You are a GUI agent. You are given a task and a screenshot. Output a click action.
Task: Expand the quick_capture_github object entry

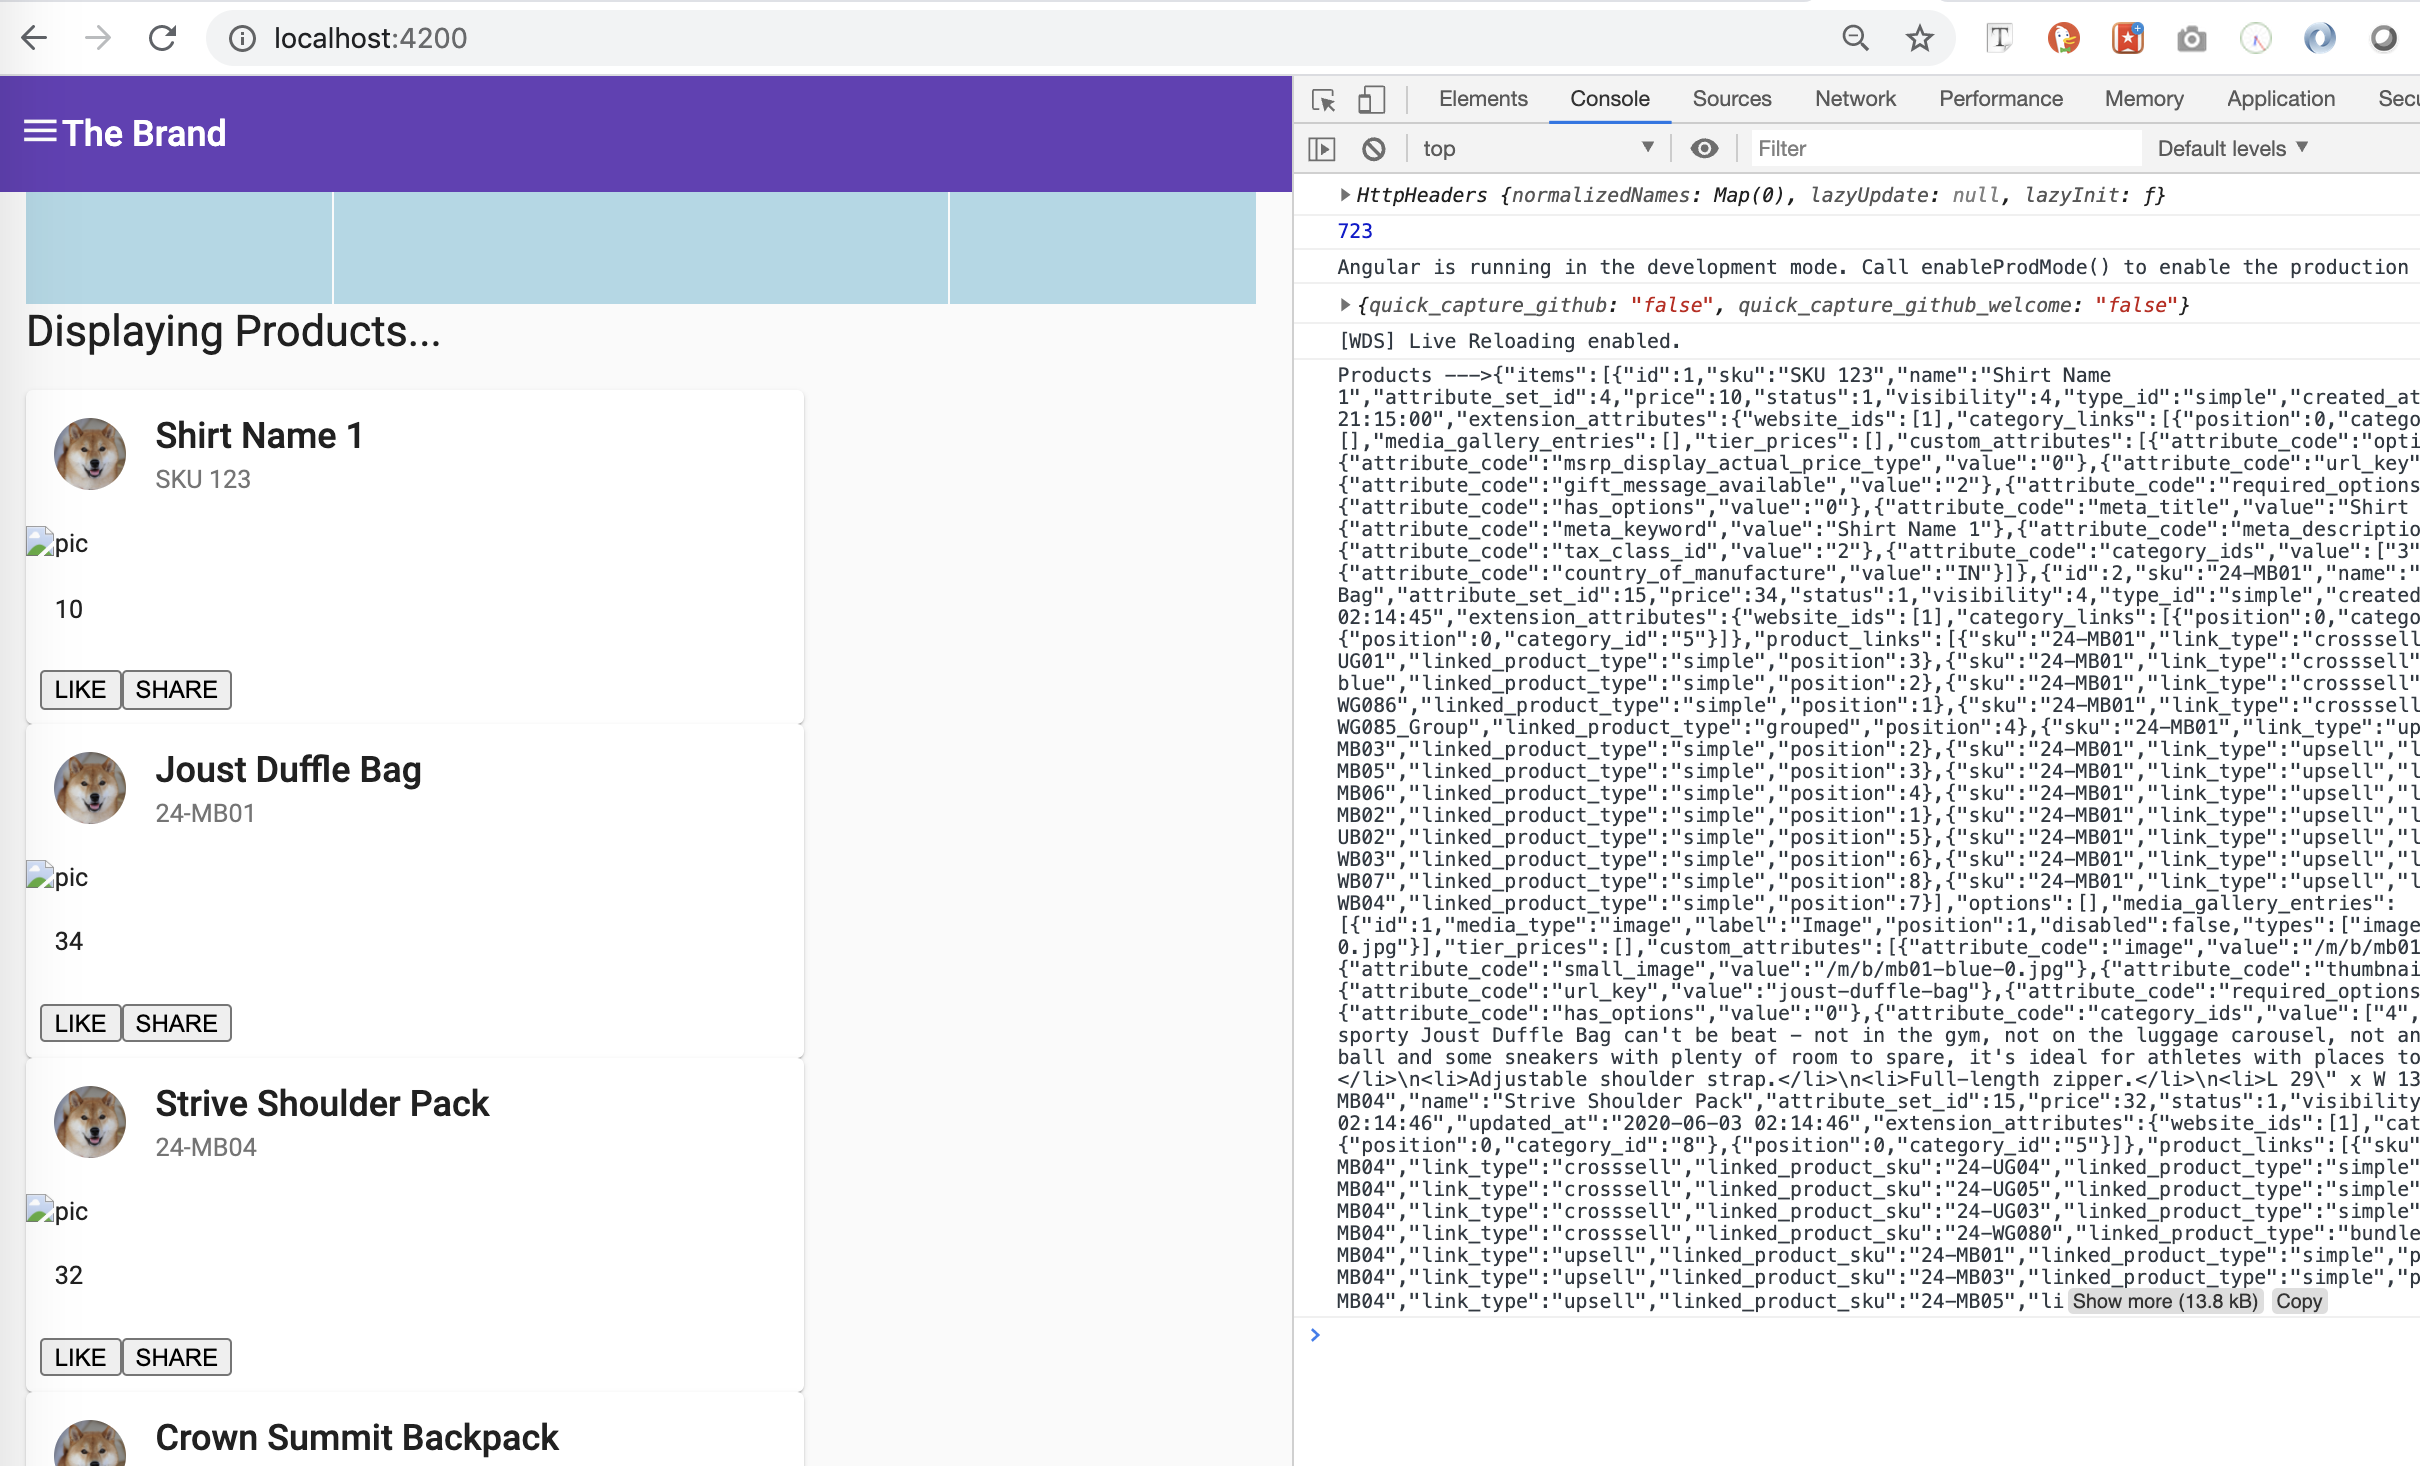pos(1345,305)
